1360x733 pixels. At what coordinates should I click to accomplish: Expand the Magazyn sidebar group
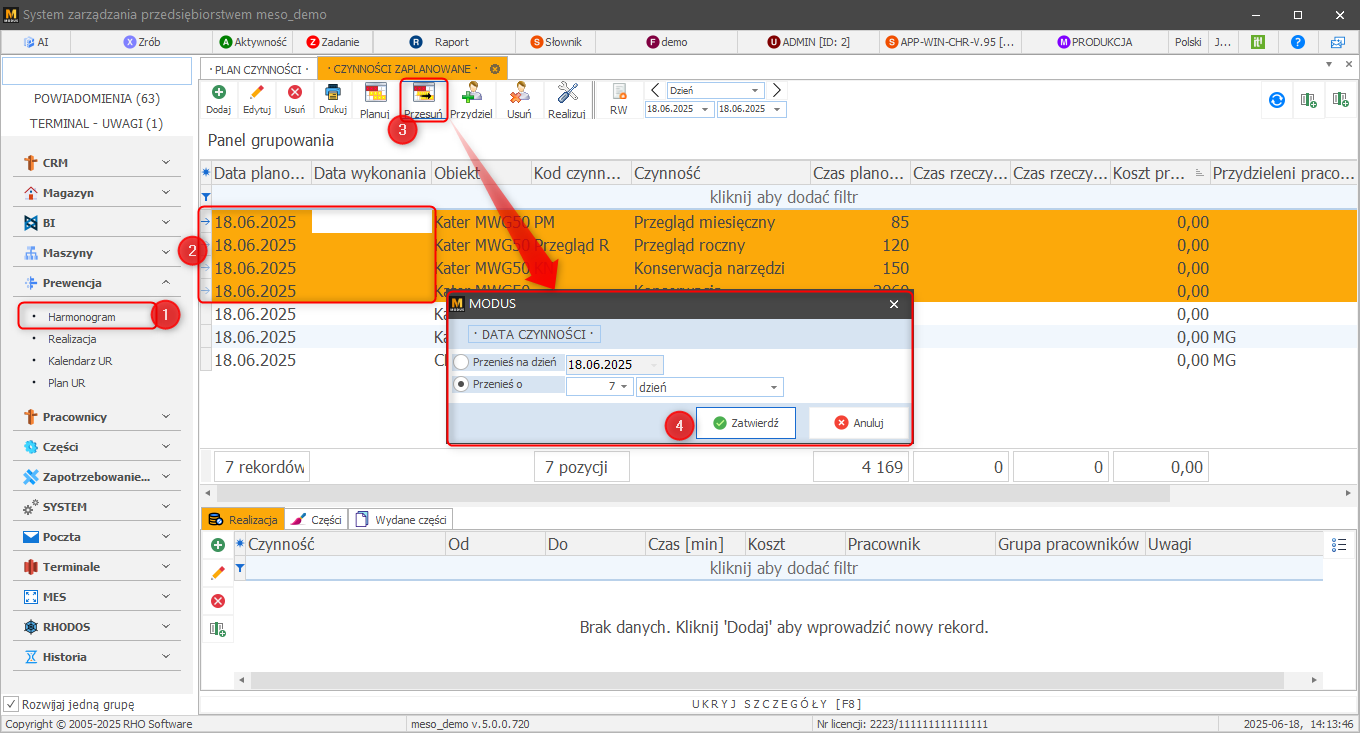click(97, 193)
